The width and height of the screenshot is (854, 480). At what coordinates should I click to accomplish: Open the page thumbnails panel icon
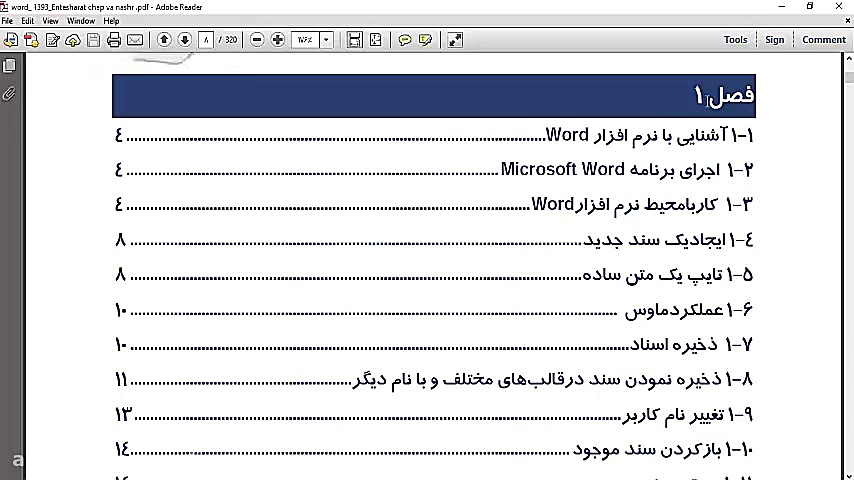point(9,66)
